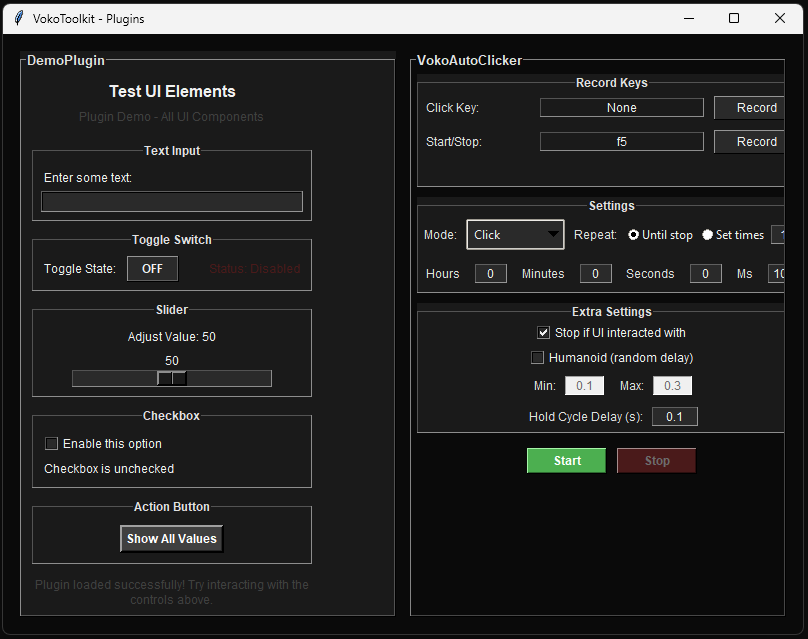Click the Min delay field
The width and height of the screenshot is (808, 639).
(x=584, y=385)
